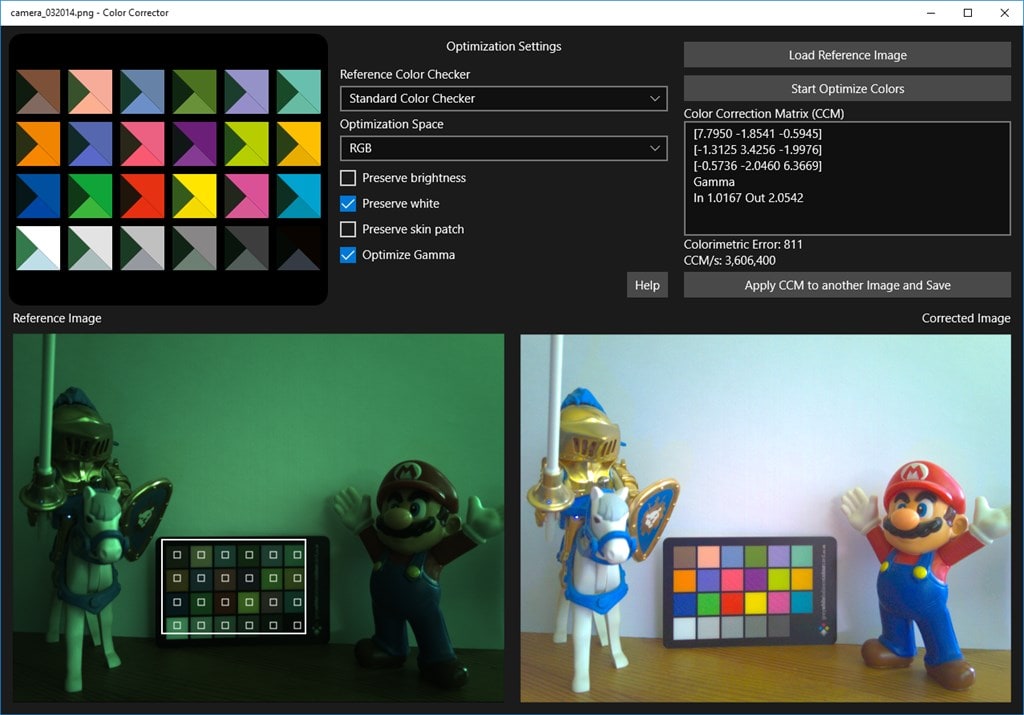This screenshot has height=715, width=1024.
Task: Click inside the Color Correction Matrix text box
Action: (x=847, y=178)
